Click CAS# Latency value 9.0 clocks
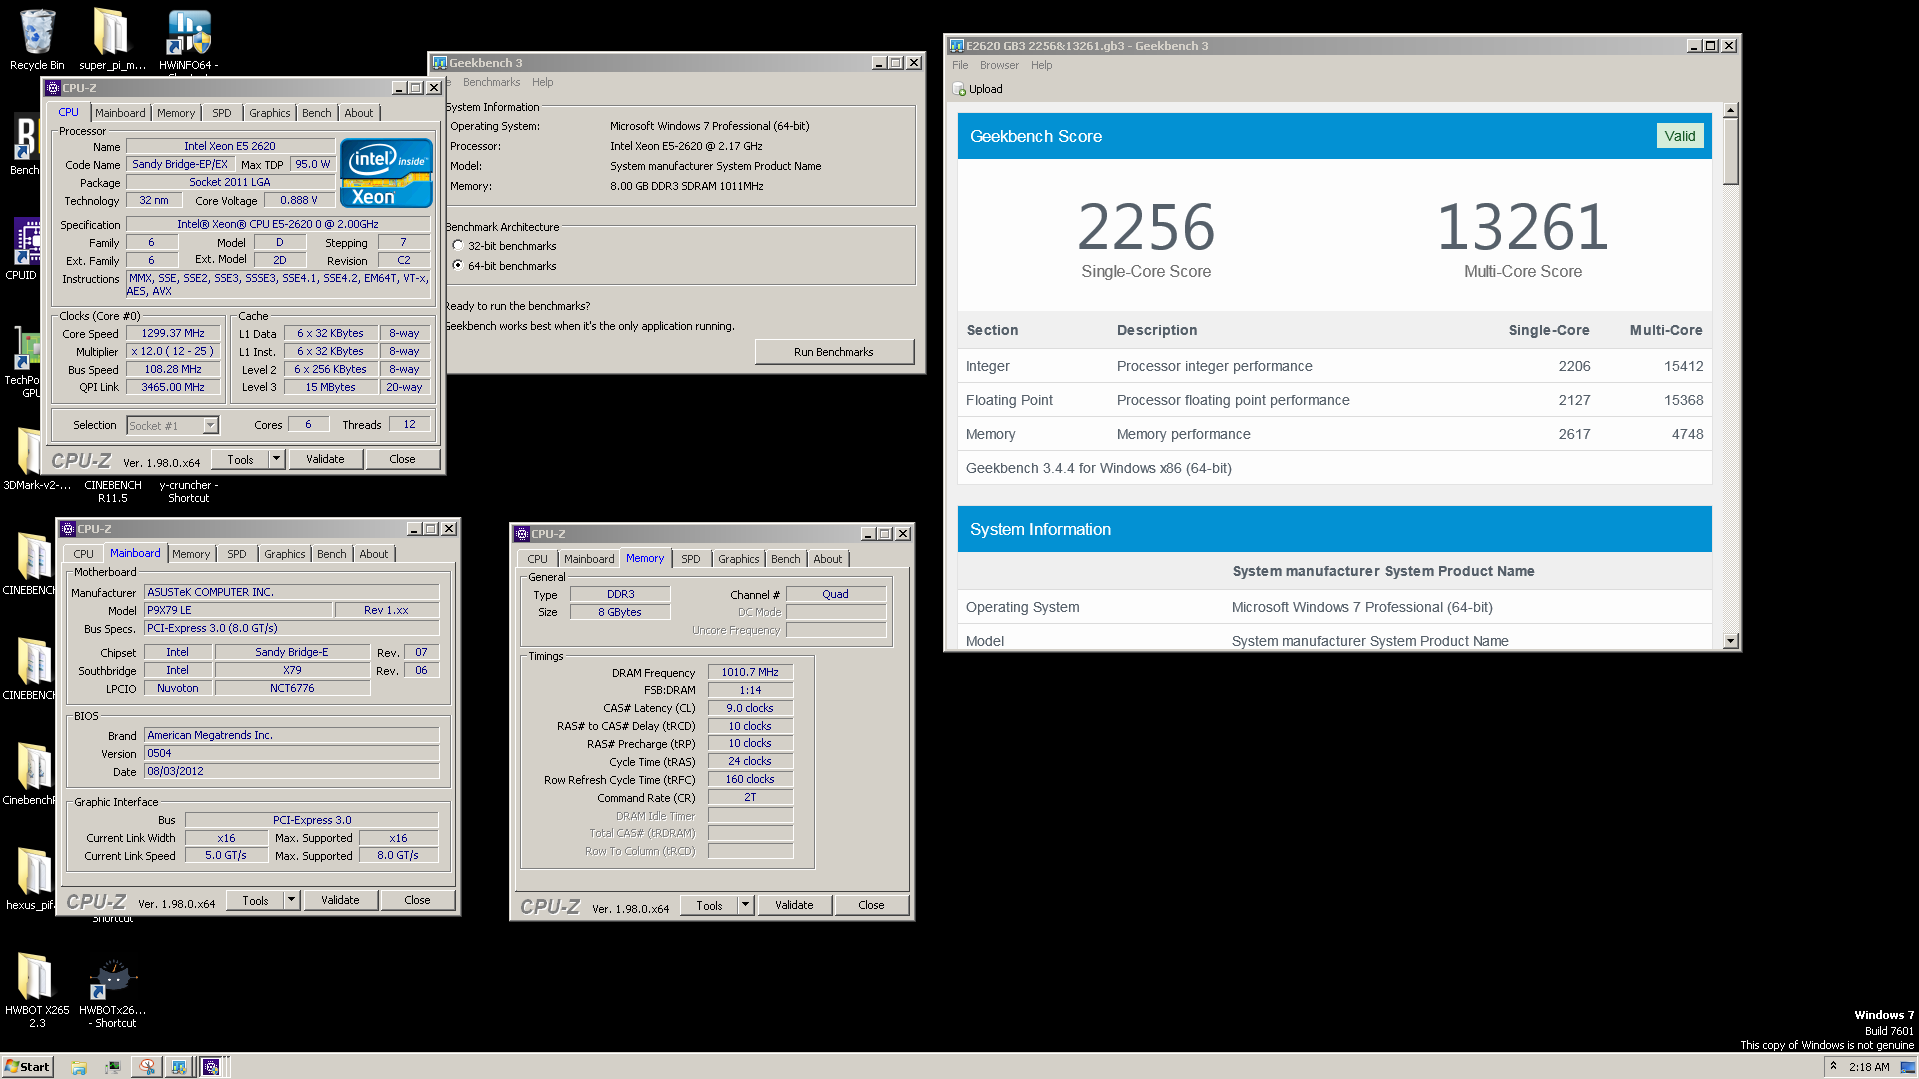 (750, 709)
